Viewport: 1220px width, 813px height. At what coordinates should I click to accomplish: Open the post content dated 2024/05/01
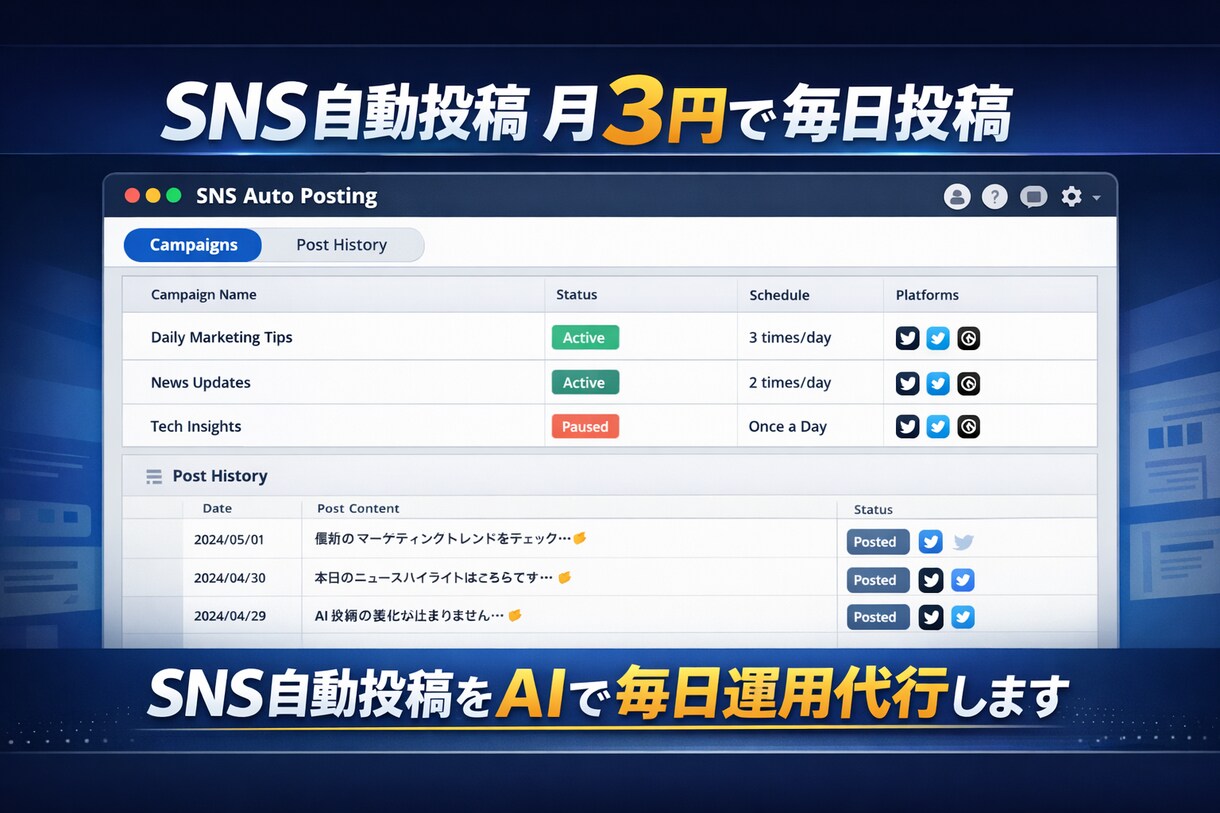451,539
